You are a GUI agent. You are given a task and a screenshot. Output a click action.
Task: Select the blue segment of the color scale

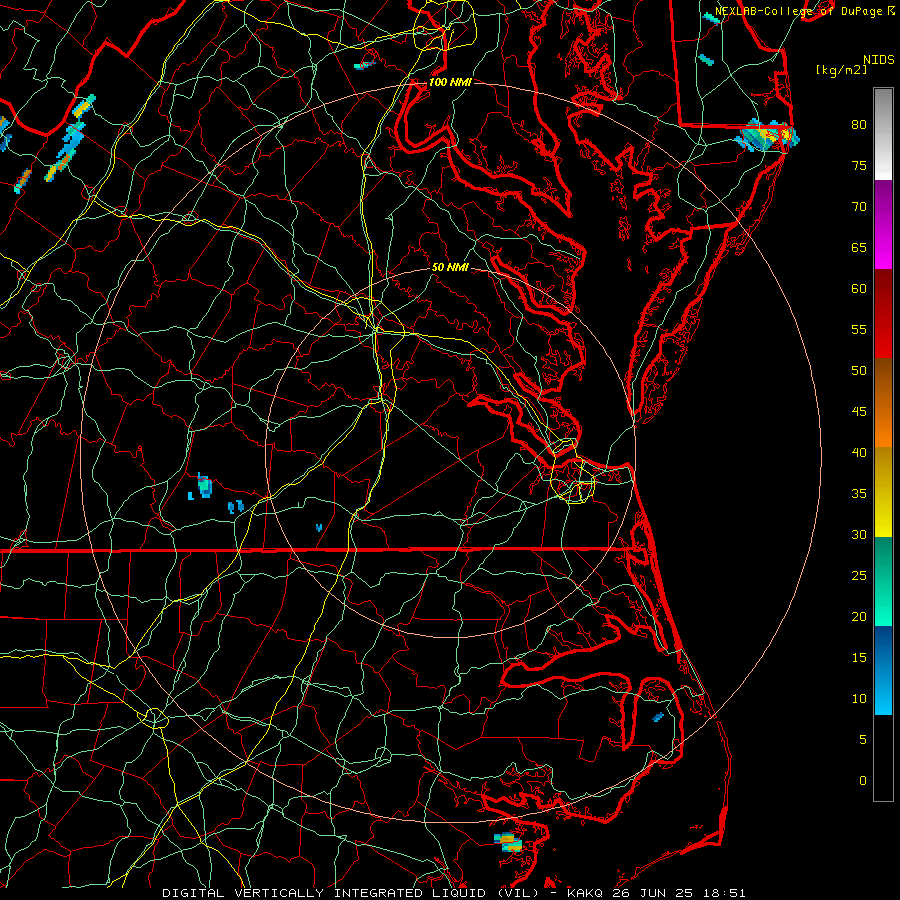883,670
